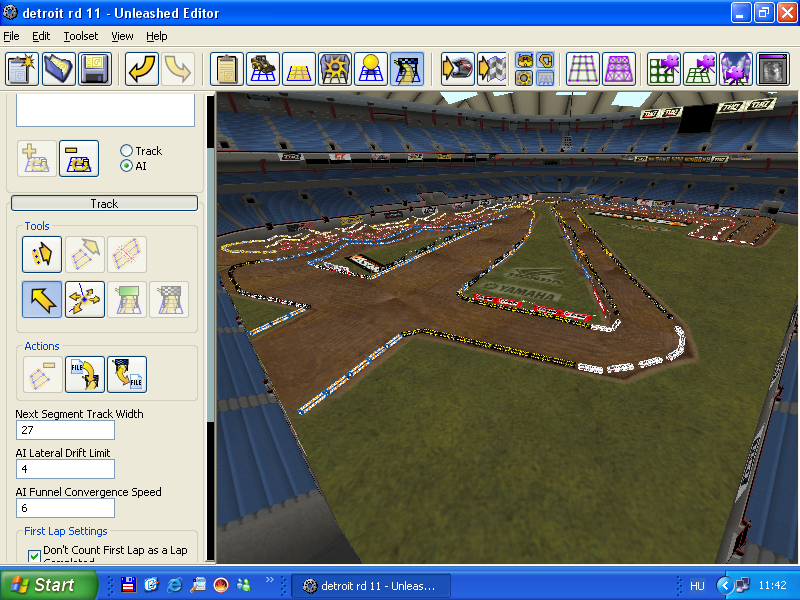Click the export to file action icon
800x600 pixels.
pos(127,375)
